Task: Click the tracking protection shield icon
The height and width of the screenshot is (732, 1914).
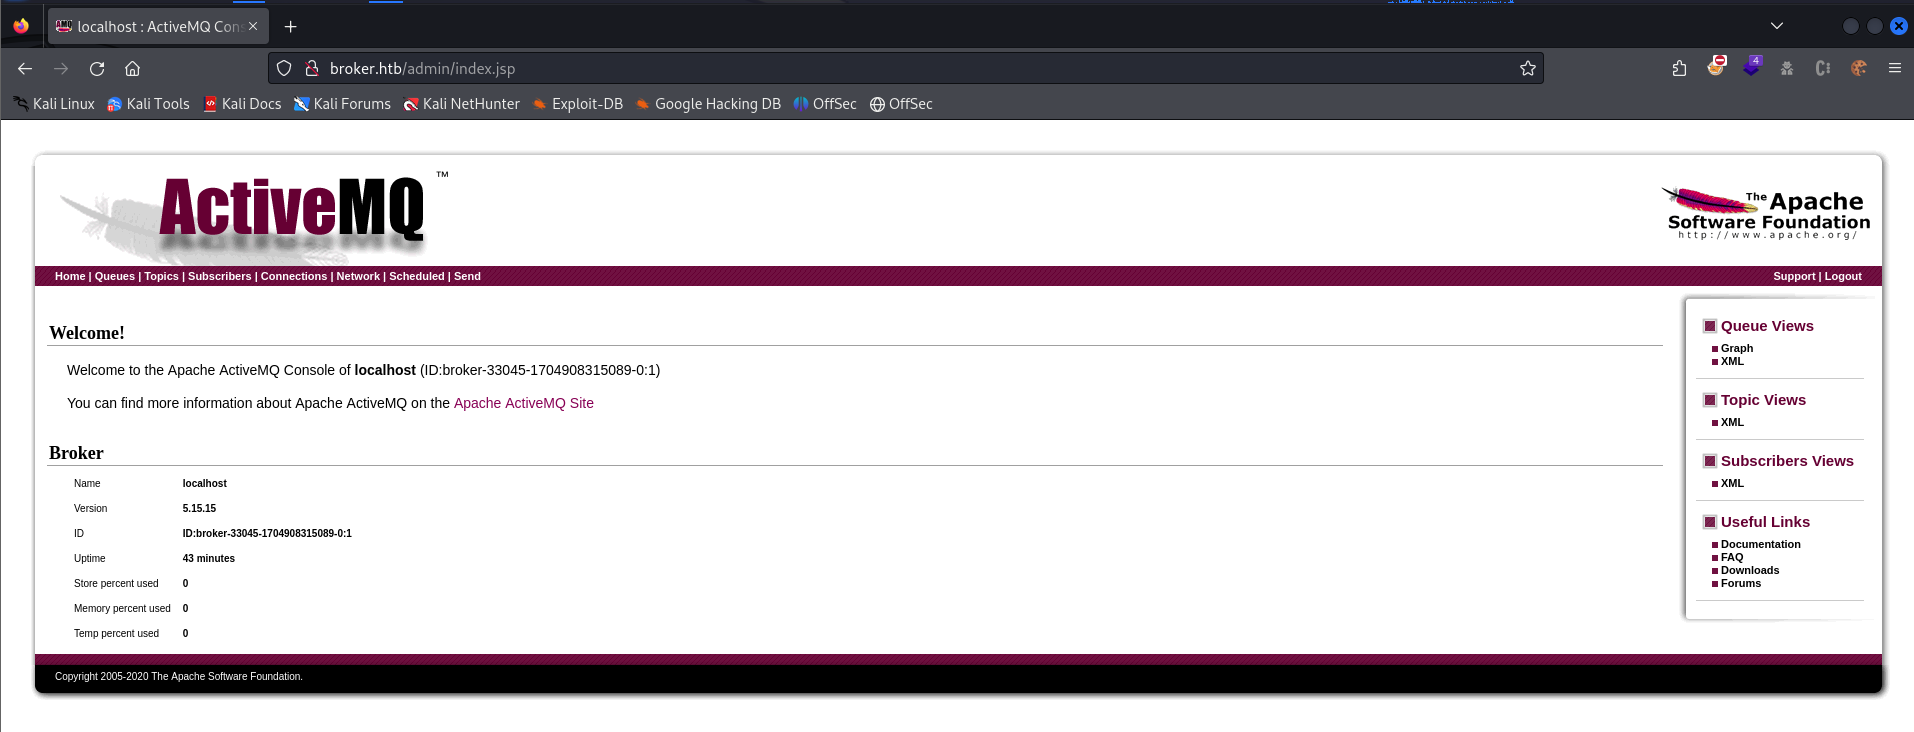Action: pyautogui.click(x=284, y=68)
